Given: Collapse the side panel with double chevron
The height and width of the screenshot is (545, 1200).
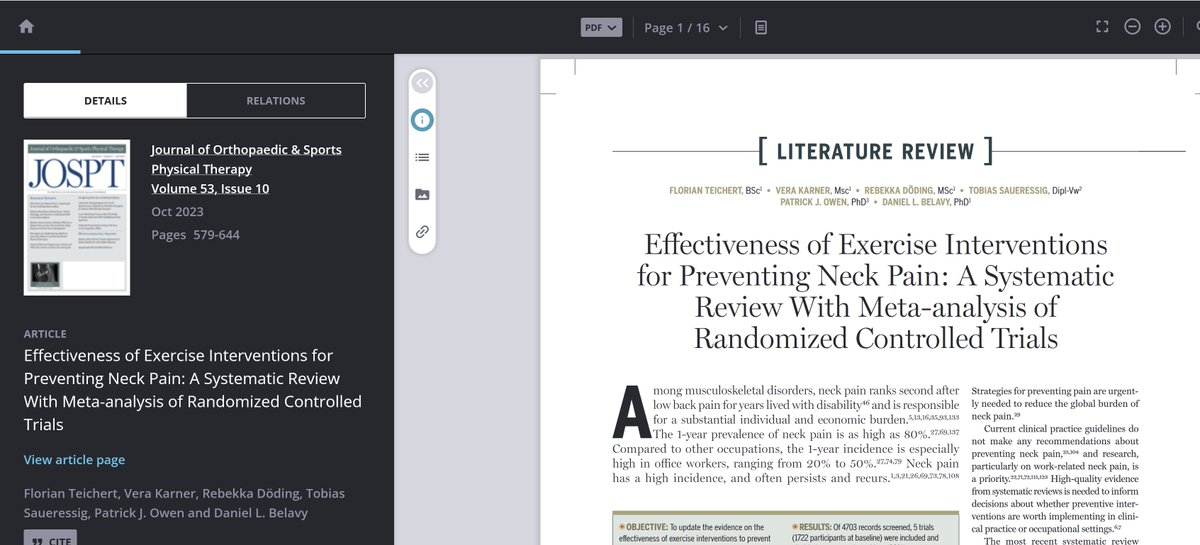Looking at the screenshot, I should [422, 84].
